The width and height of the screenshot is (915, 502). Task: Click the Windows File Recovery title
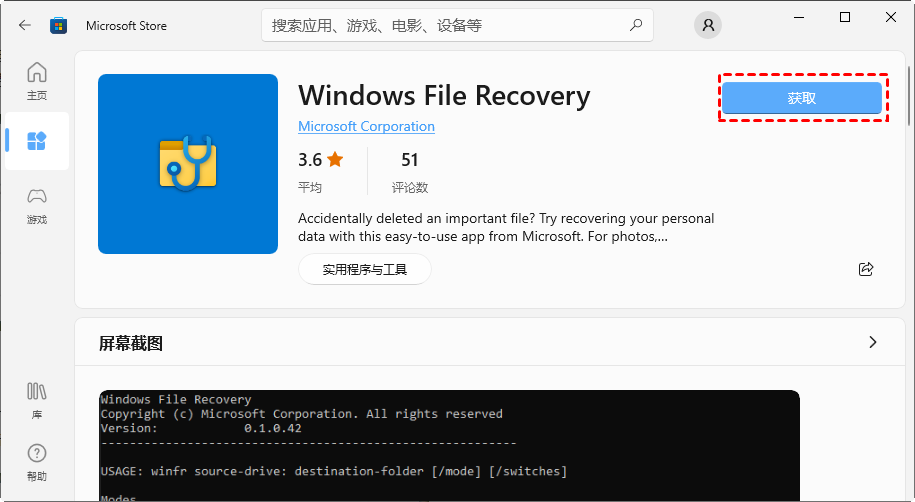click(x=444, y=96)
